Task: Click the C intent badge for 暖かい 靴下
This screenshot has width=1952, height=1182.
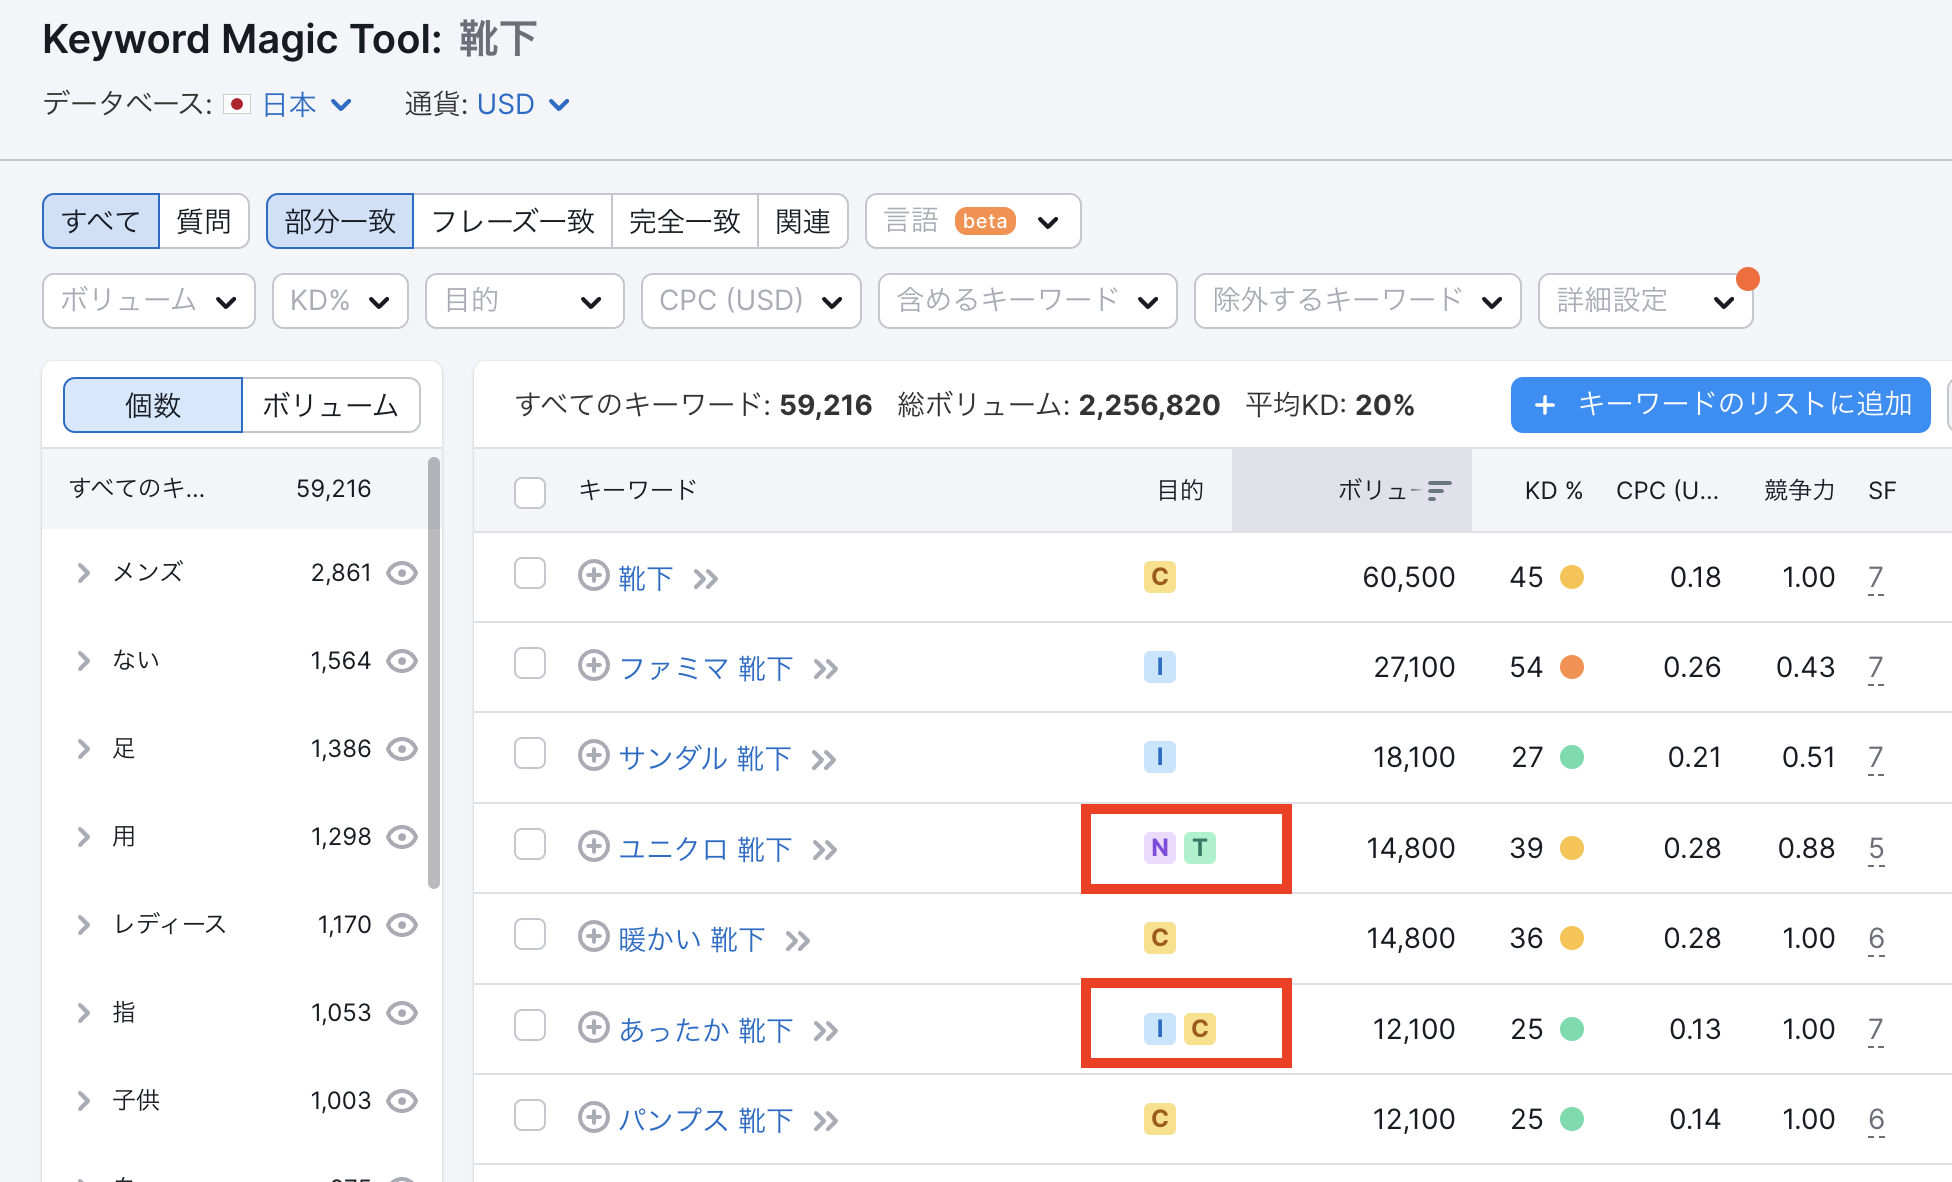Action: click(1159, 938)
